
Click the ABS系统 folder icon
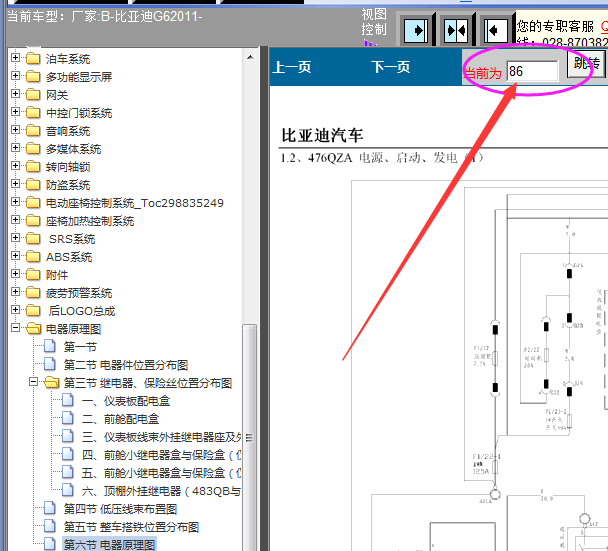pyautogui.click(x=33, y=257)
